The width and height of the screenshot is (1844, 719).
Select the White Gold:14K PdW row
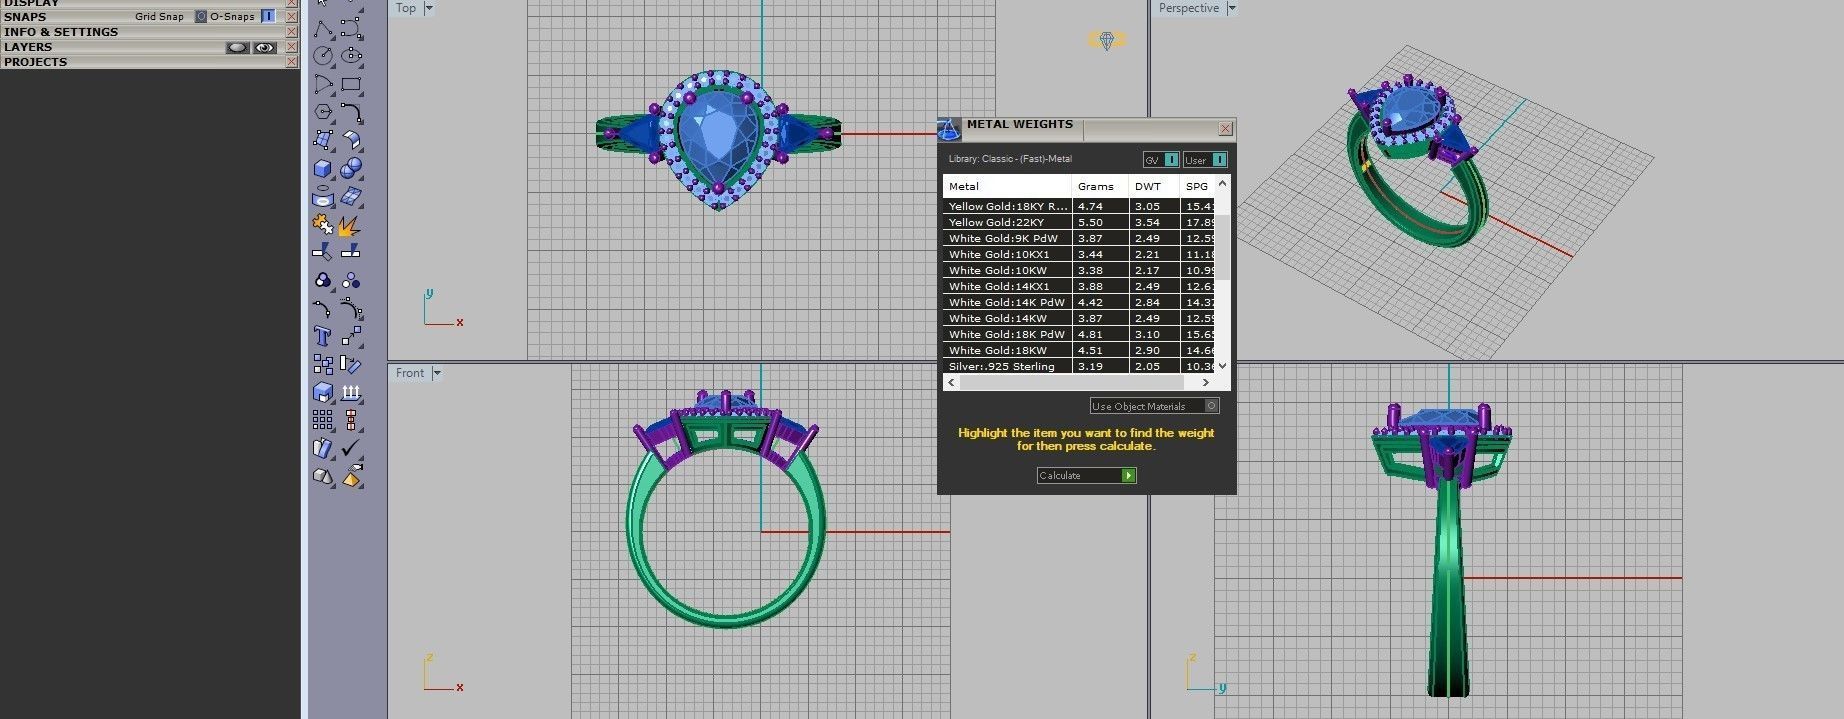(1079, 302)
